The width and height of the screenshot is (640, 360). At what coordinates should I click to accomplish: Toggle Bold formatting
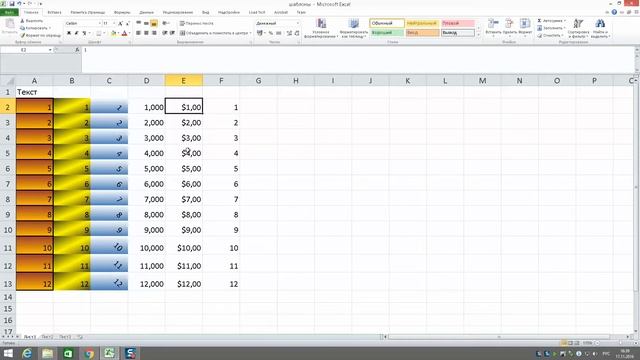(x=69, y=33)
